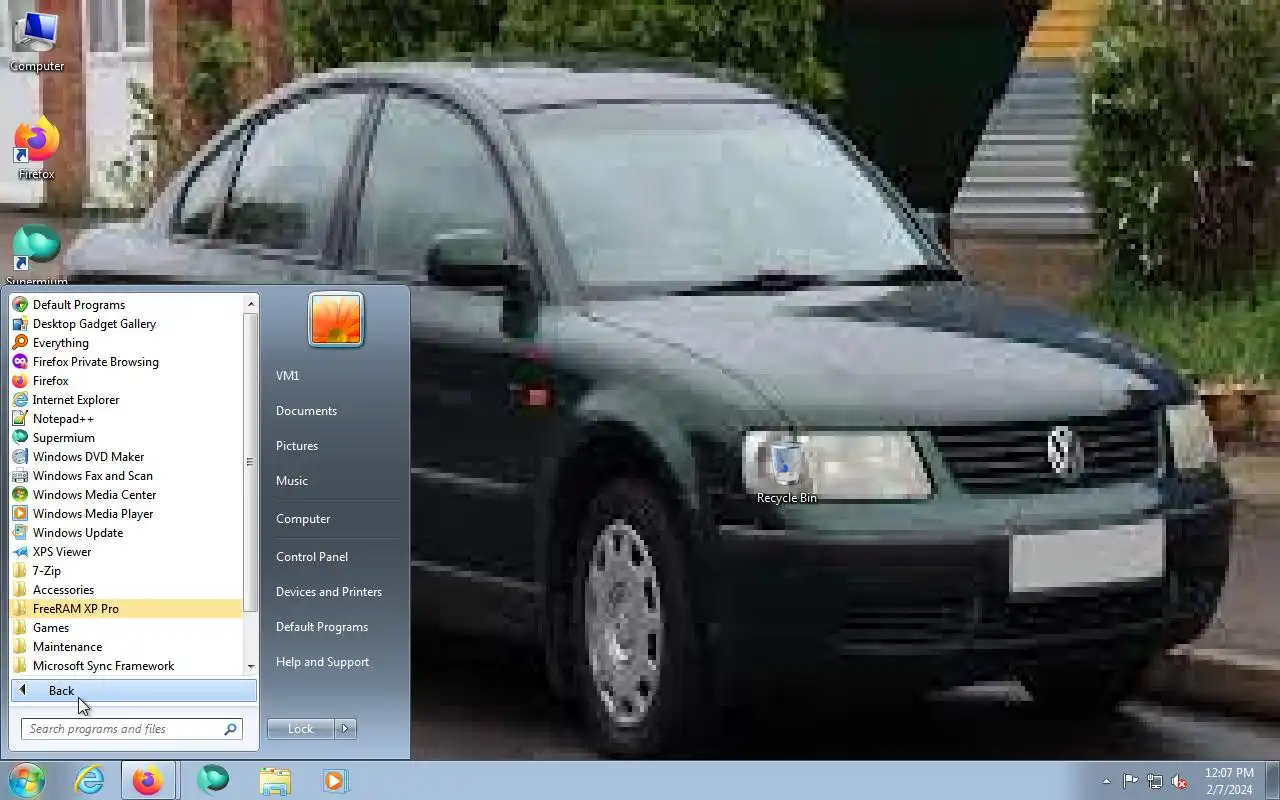The width and height of the screenshot is (1280, 800).
Task: Go Back to the pinned programs view
Action: (x=134, y=691)
